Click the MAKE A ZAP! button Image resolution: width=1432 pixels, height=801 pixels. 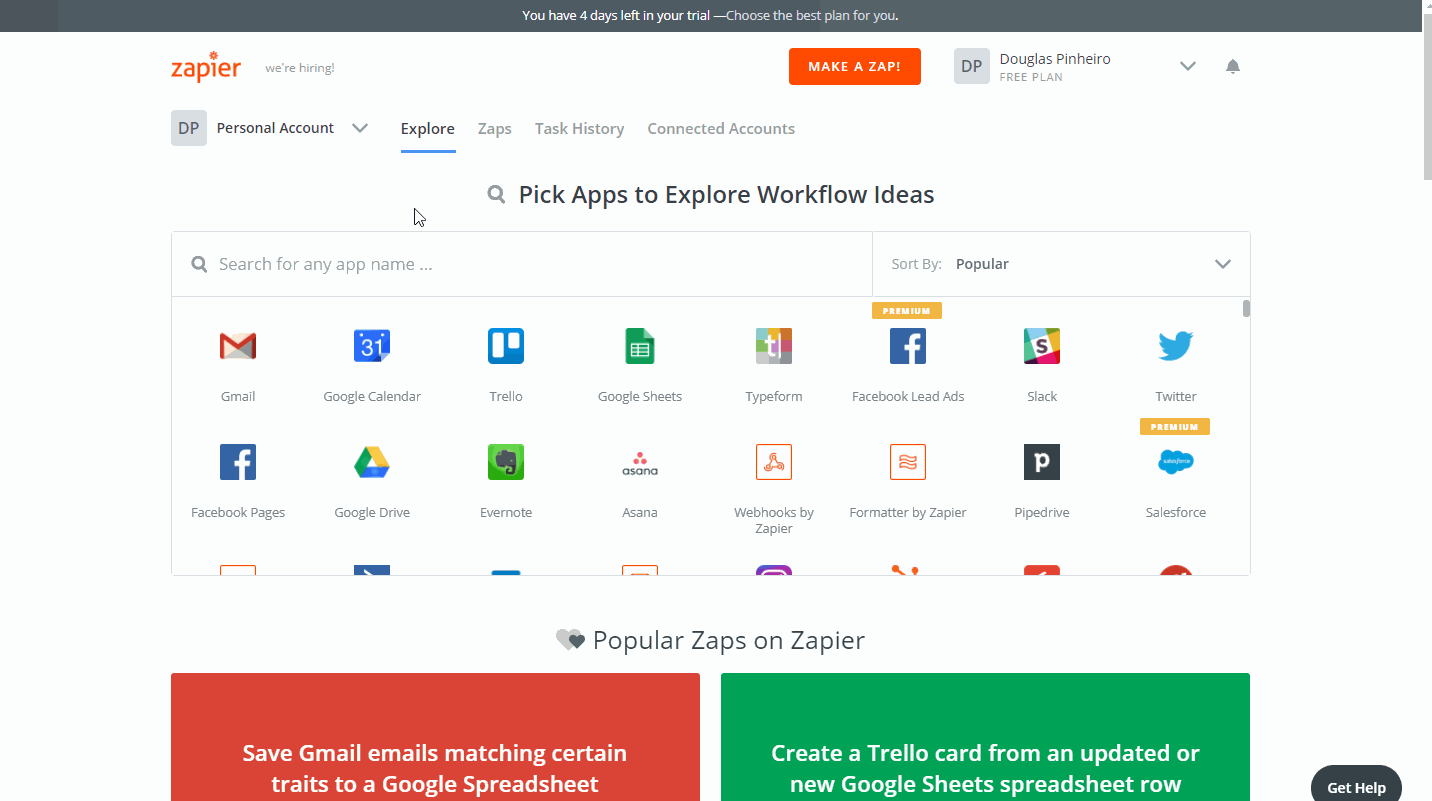[x=855, y=67]
